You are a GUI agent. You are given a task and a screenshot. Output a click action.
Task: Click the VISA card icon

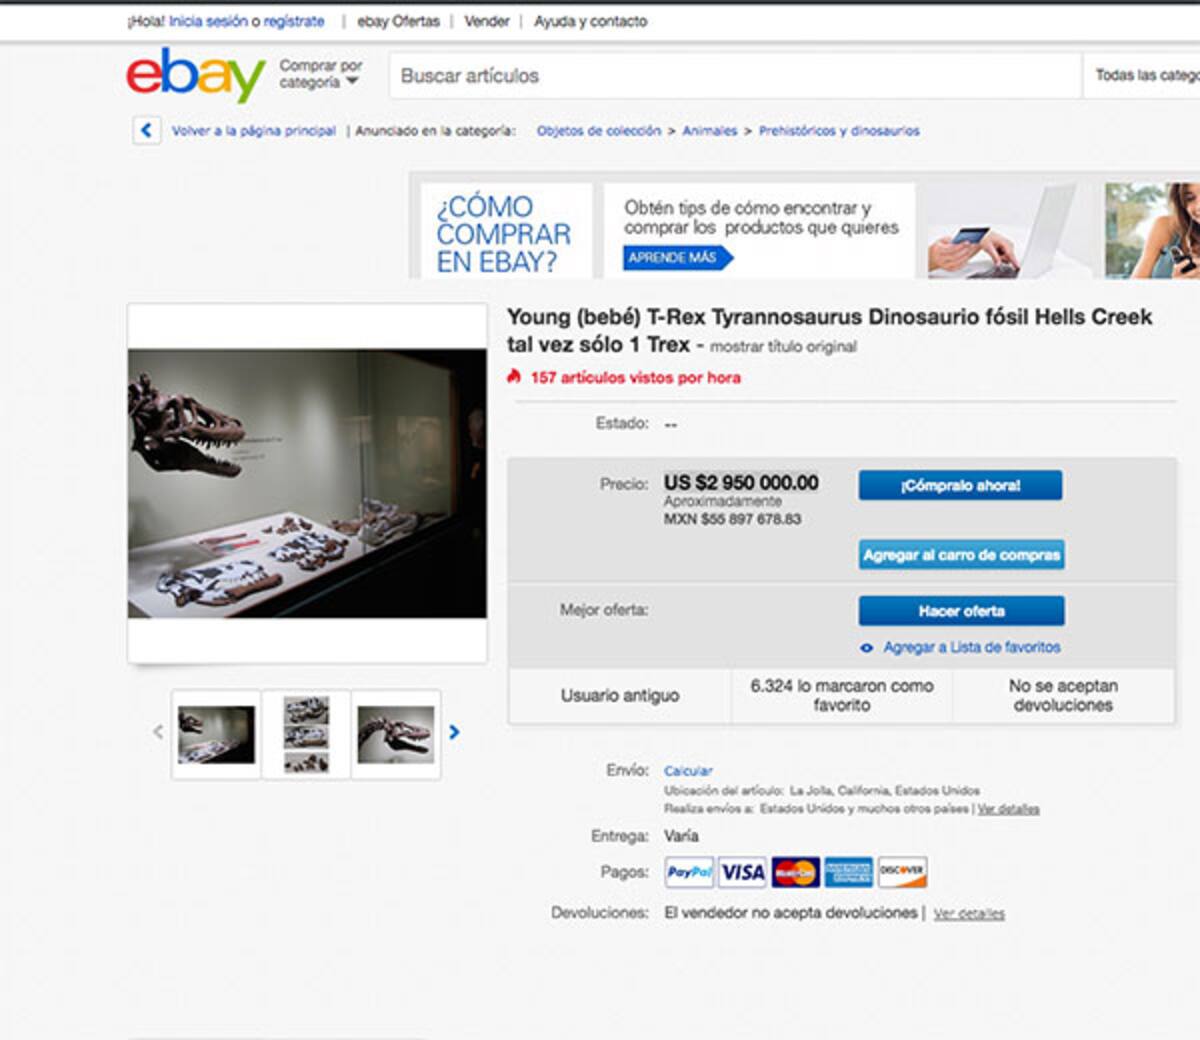point(742,872)
